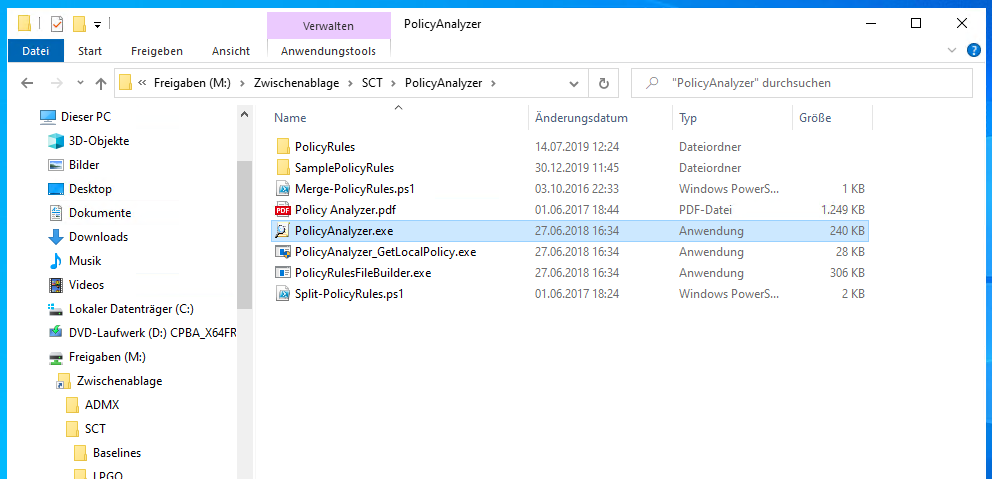Open the address bar history dropdown
The image size is (992, 479).
(x=574, y=83)
